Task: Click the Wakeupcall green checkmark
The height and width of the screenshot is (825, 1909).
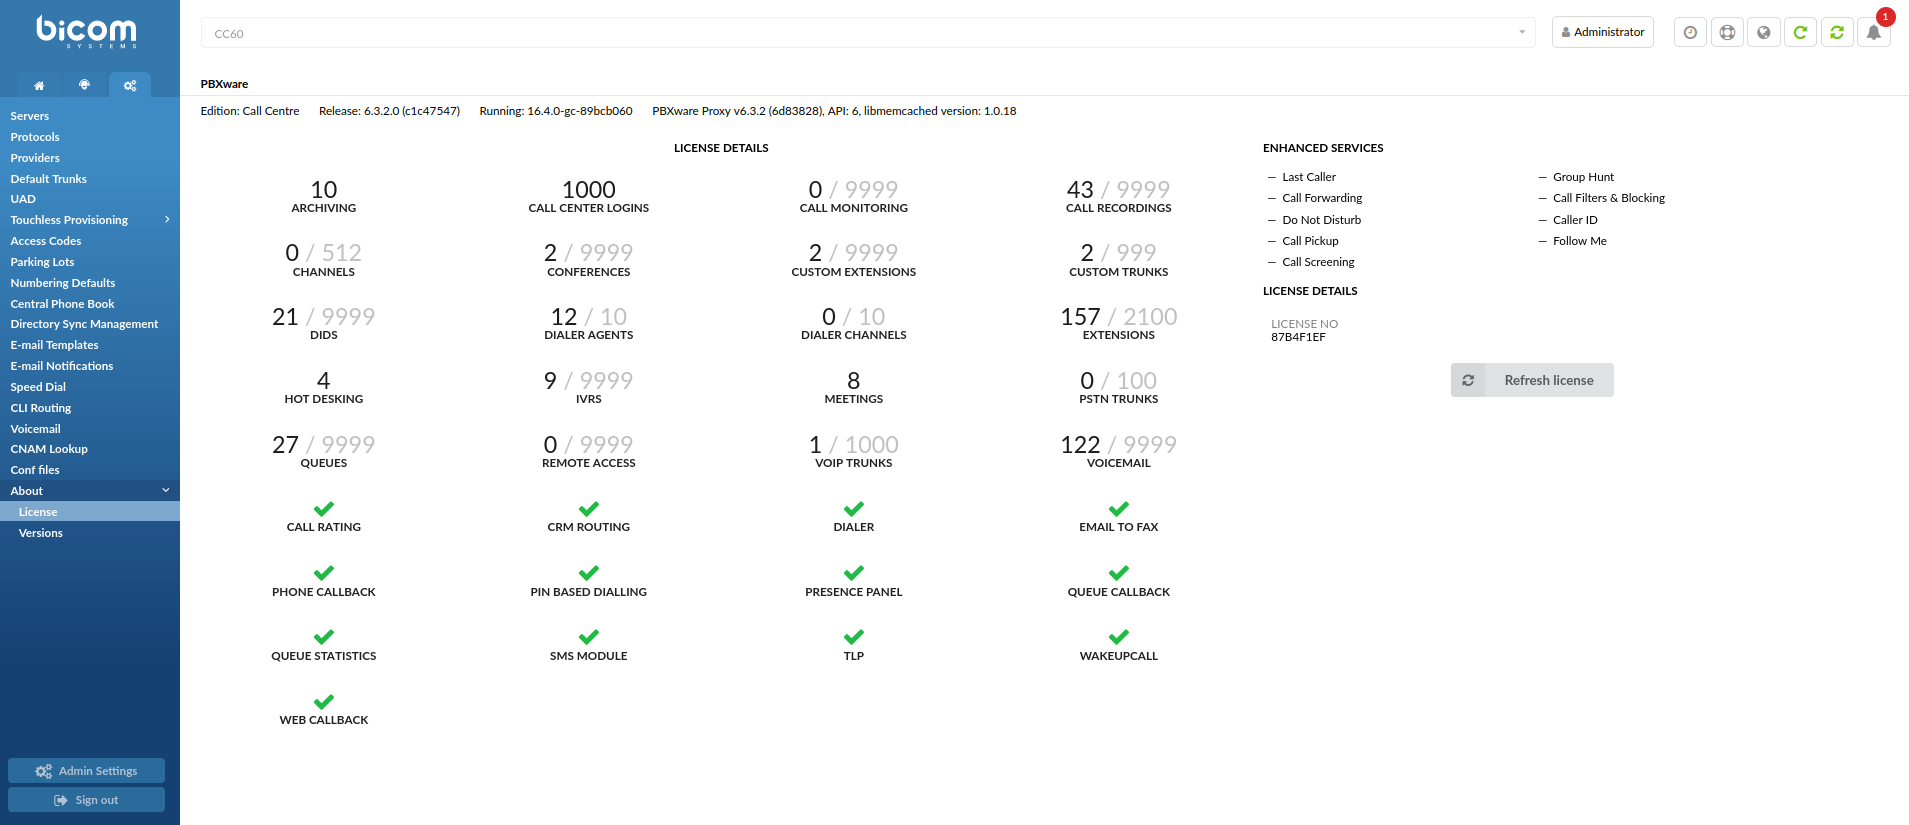Action: tap(1119, 637)
